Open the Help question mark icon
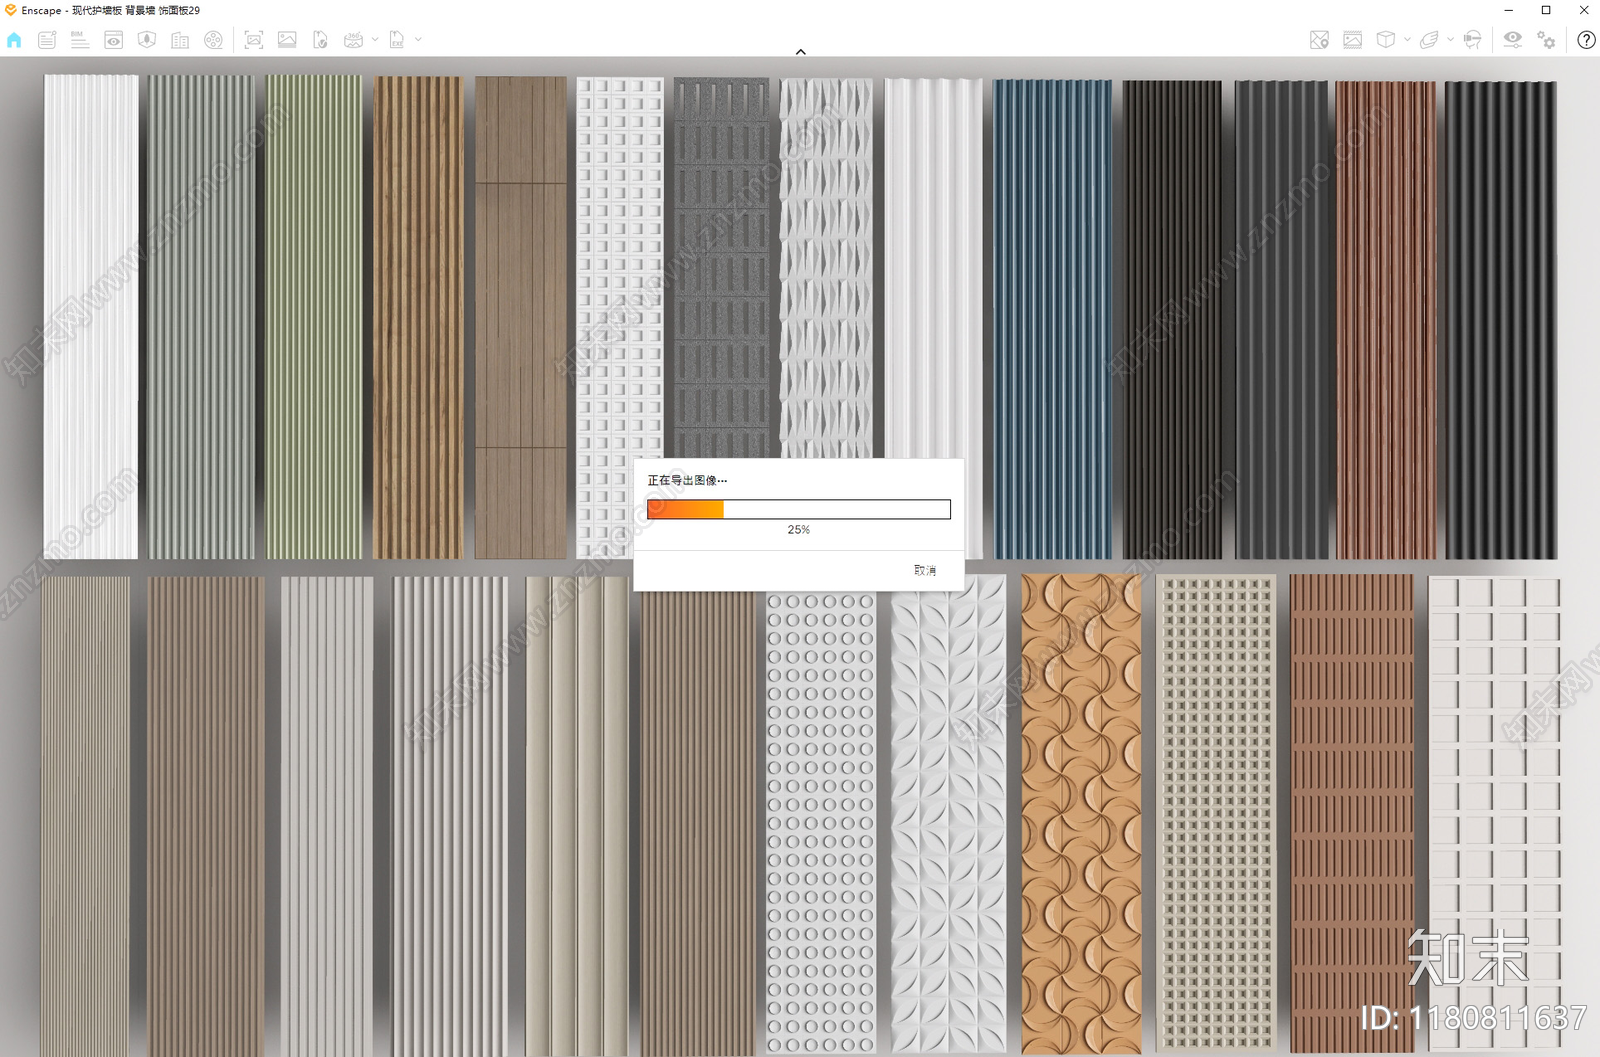The image size is (1600, 1057). (1586, 40)
